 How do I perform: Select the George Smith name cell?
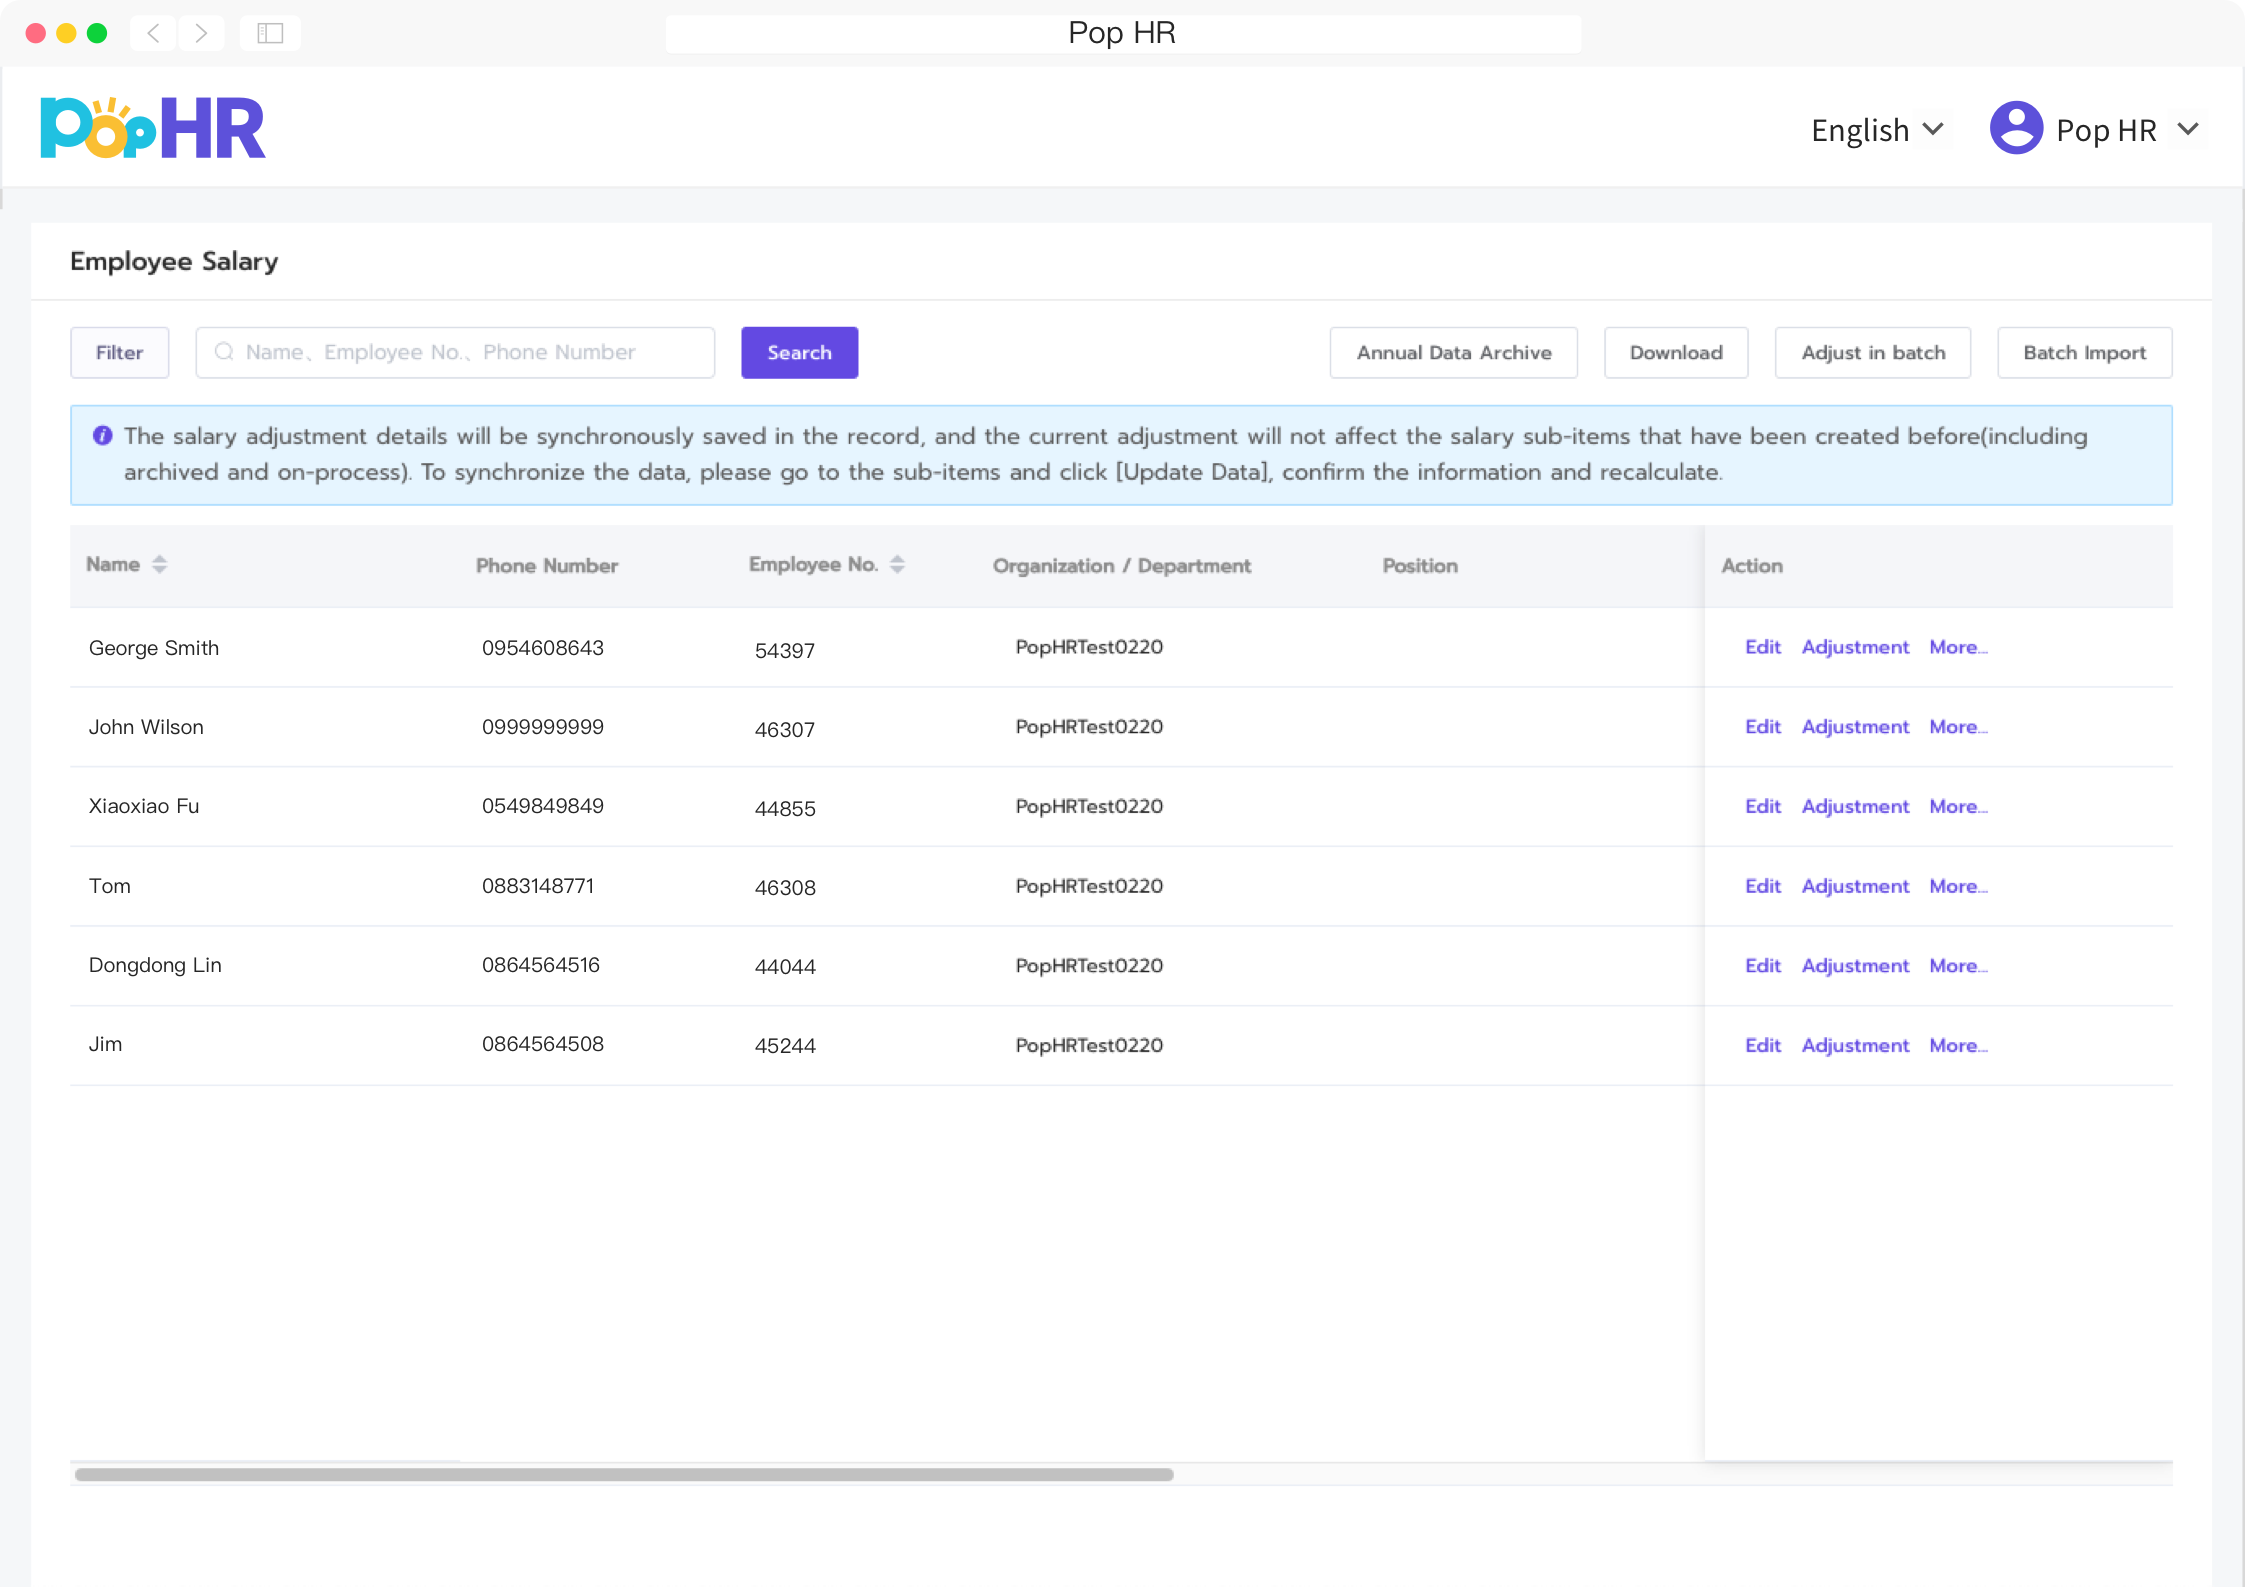[x=154, y=648]
